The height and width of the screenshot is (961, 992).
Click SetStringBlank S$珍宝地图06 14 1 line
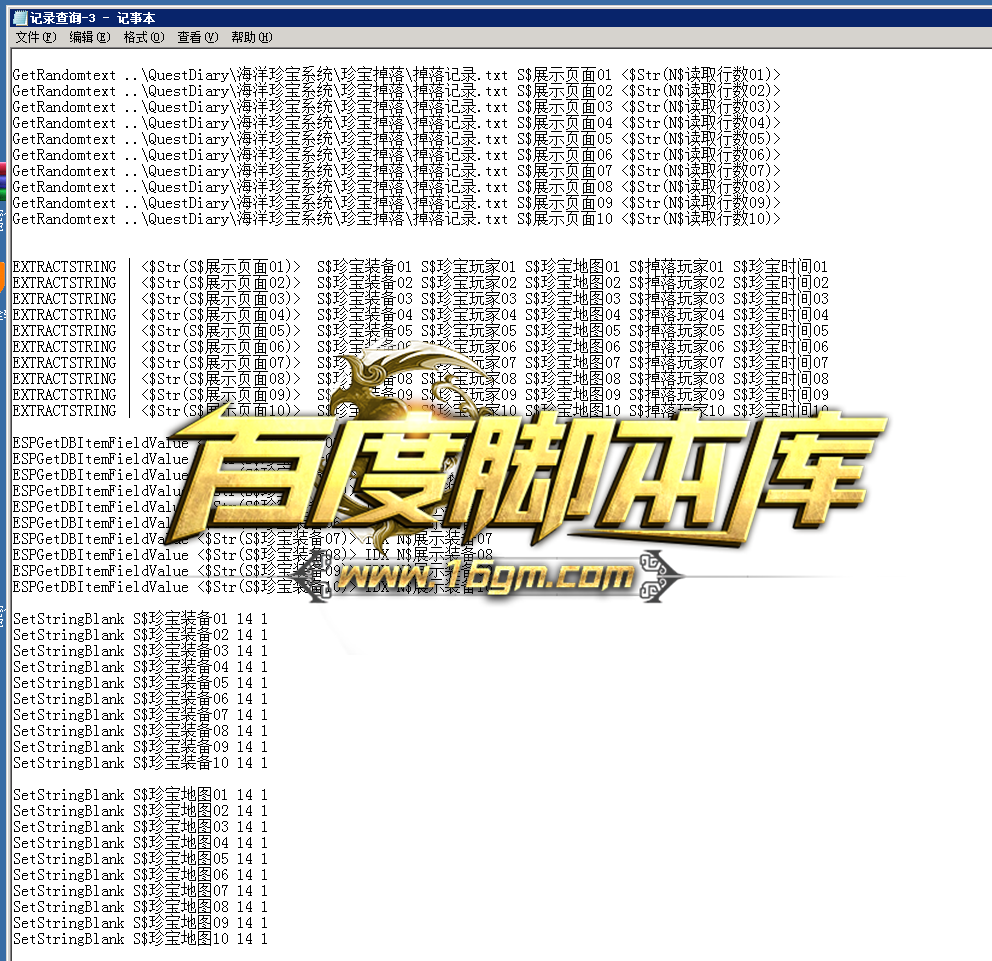click(x=140, y=875)
